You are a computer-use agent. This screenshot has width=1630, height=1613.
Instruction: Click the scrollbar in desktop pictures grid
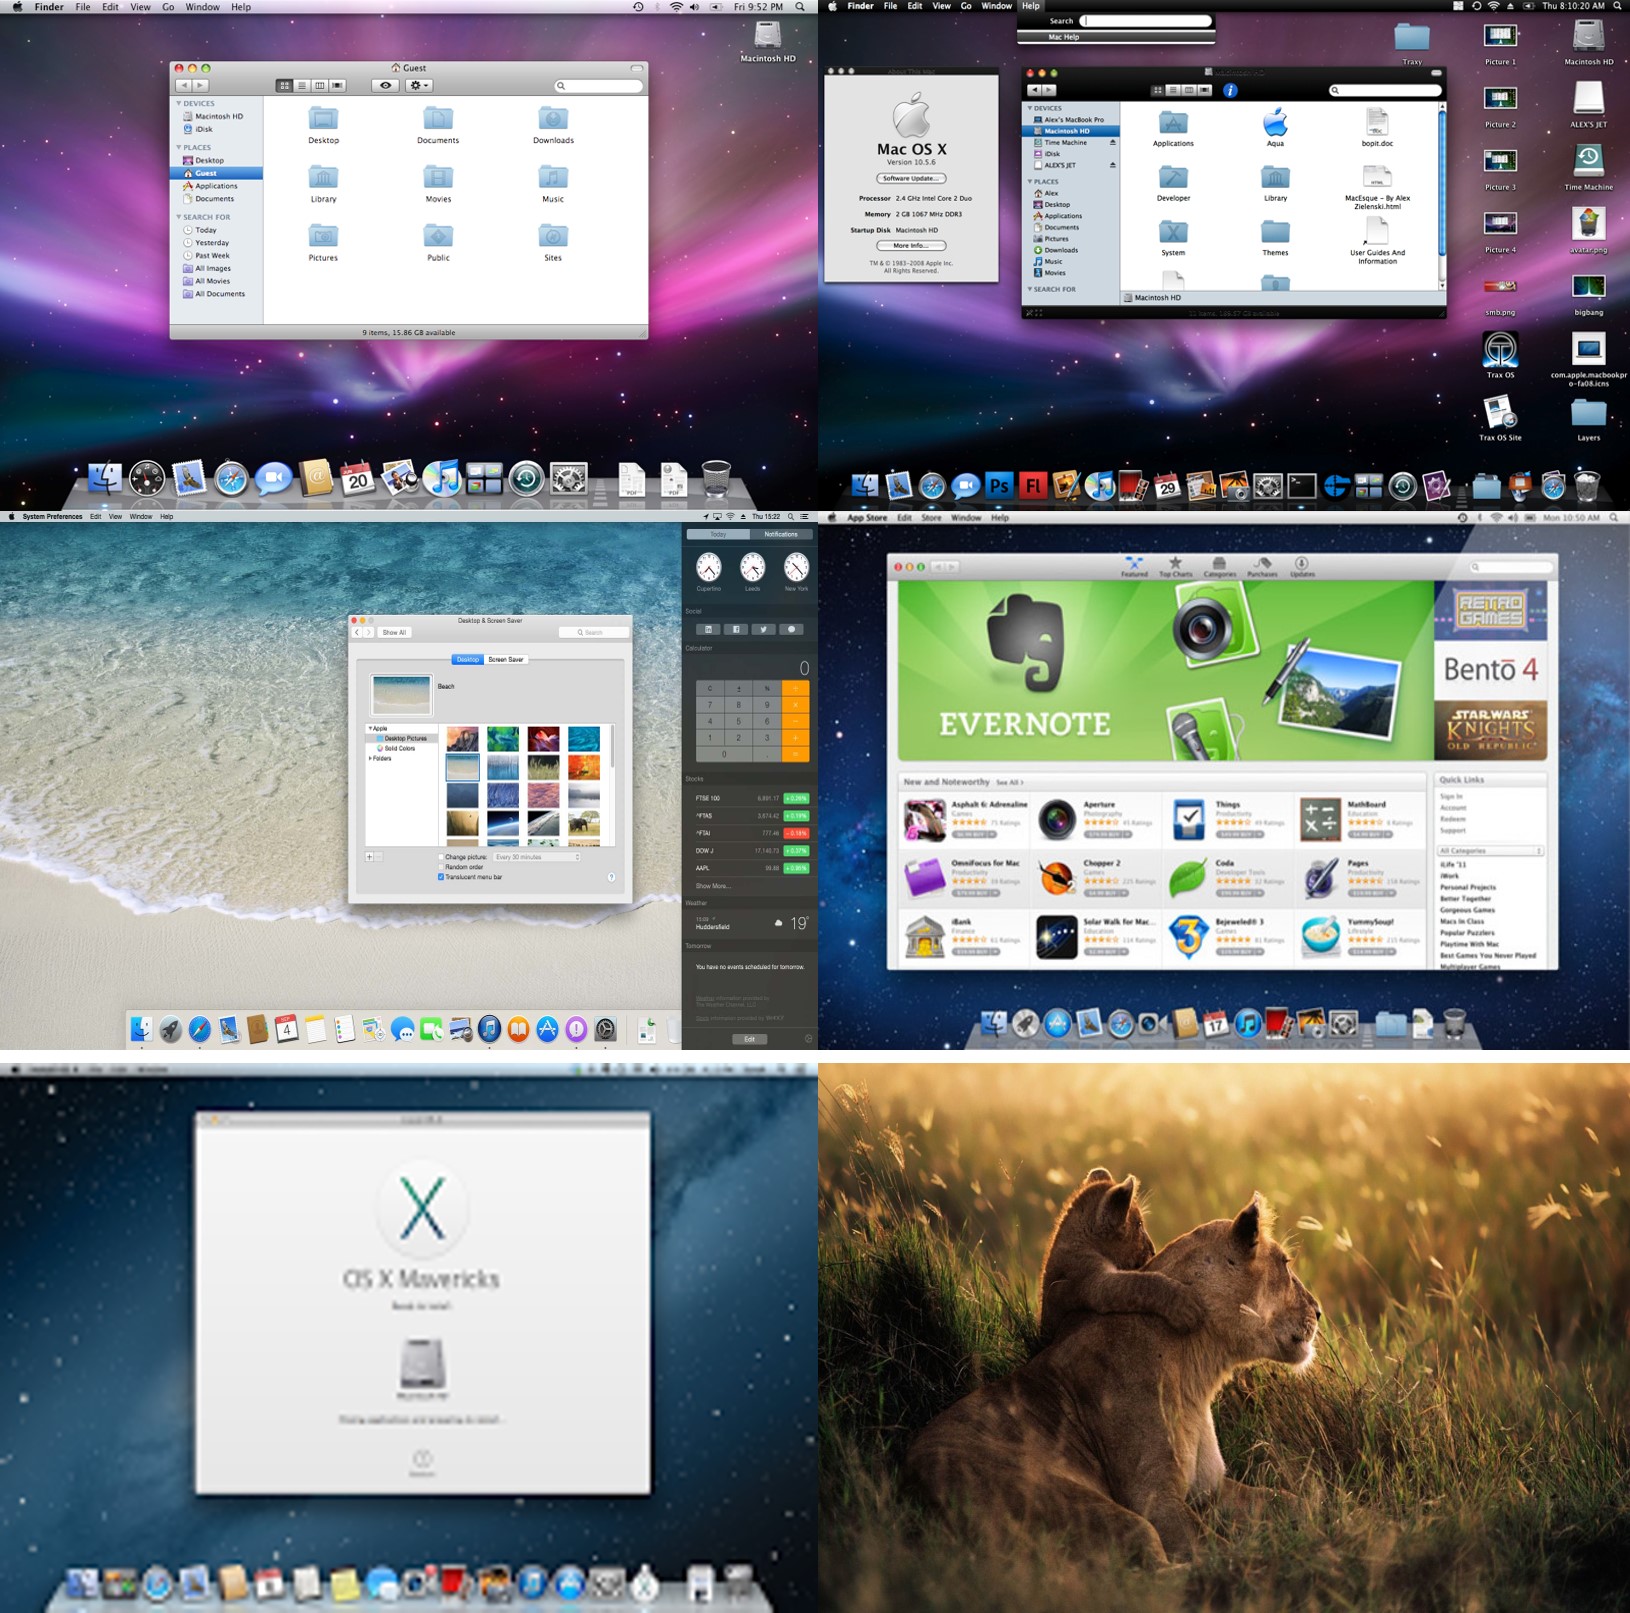[x=611, y=748]
